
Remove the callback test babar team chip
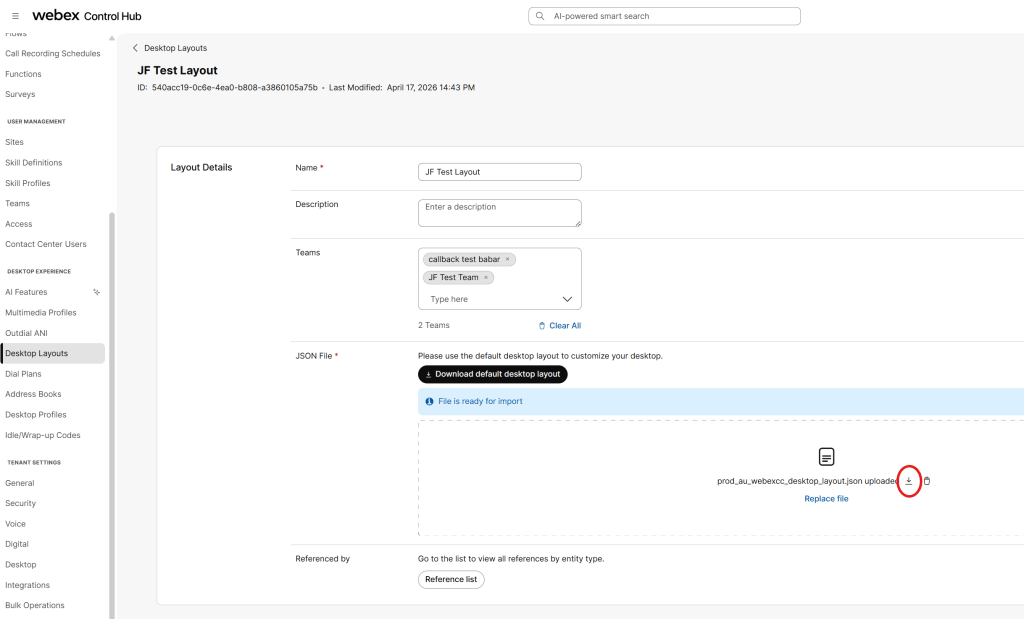[x=507, y=259]
